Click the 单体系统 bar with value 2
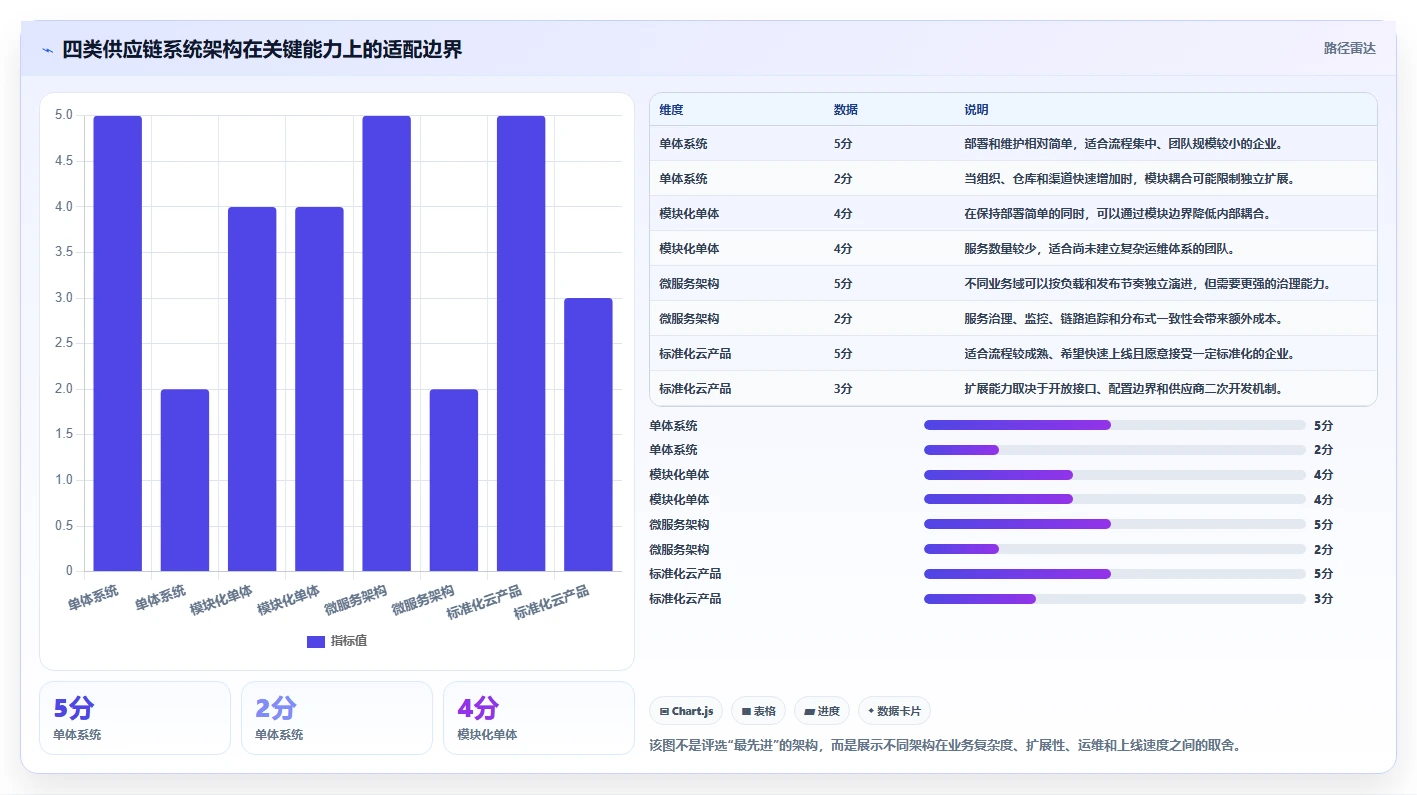 [x=185, y=480]
